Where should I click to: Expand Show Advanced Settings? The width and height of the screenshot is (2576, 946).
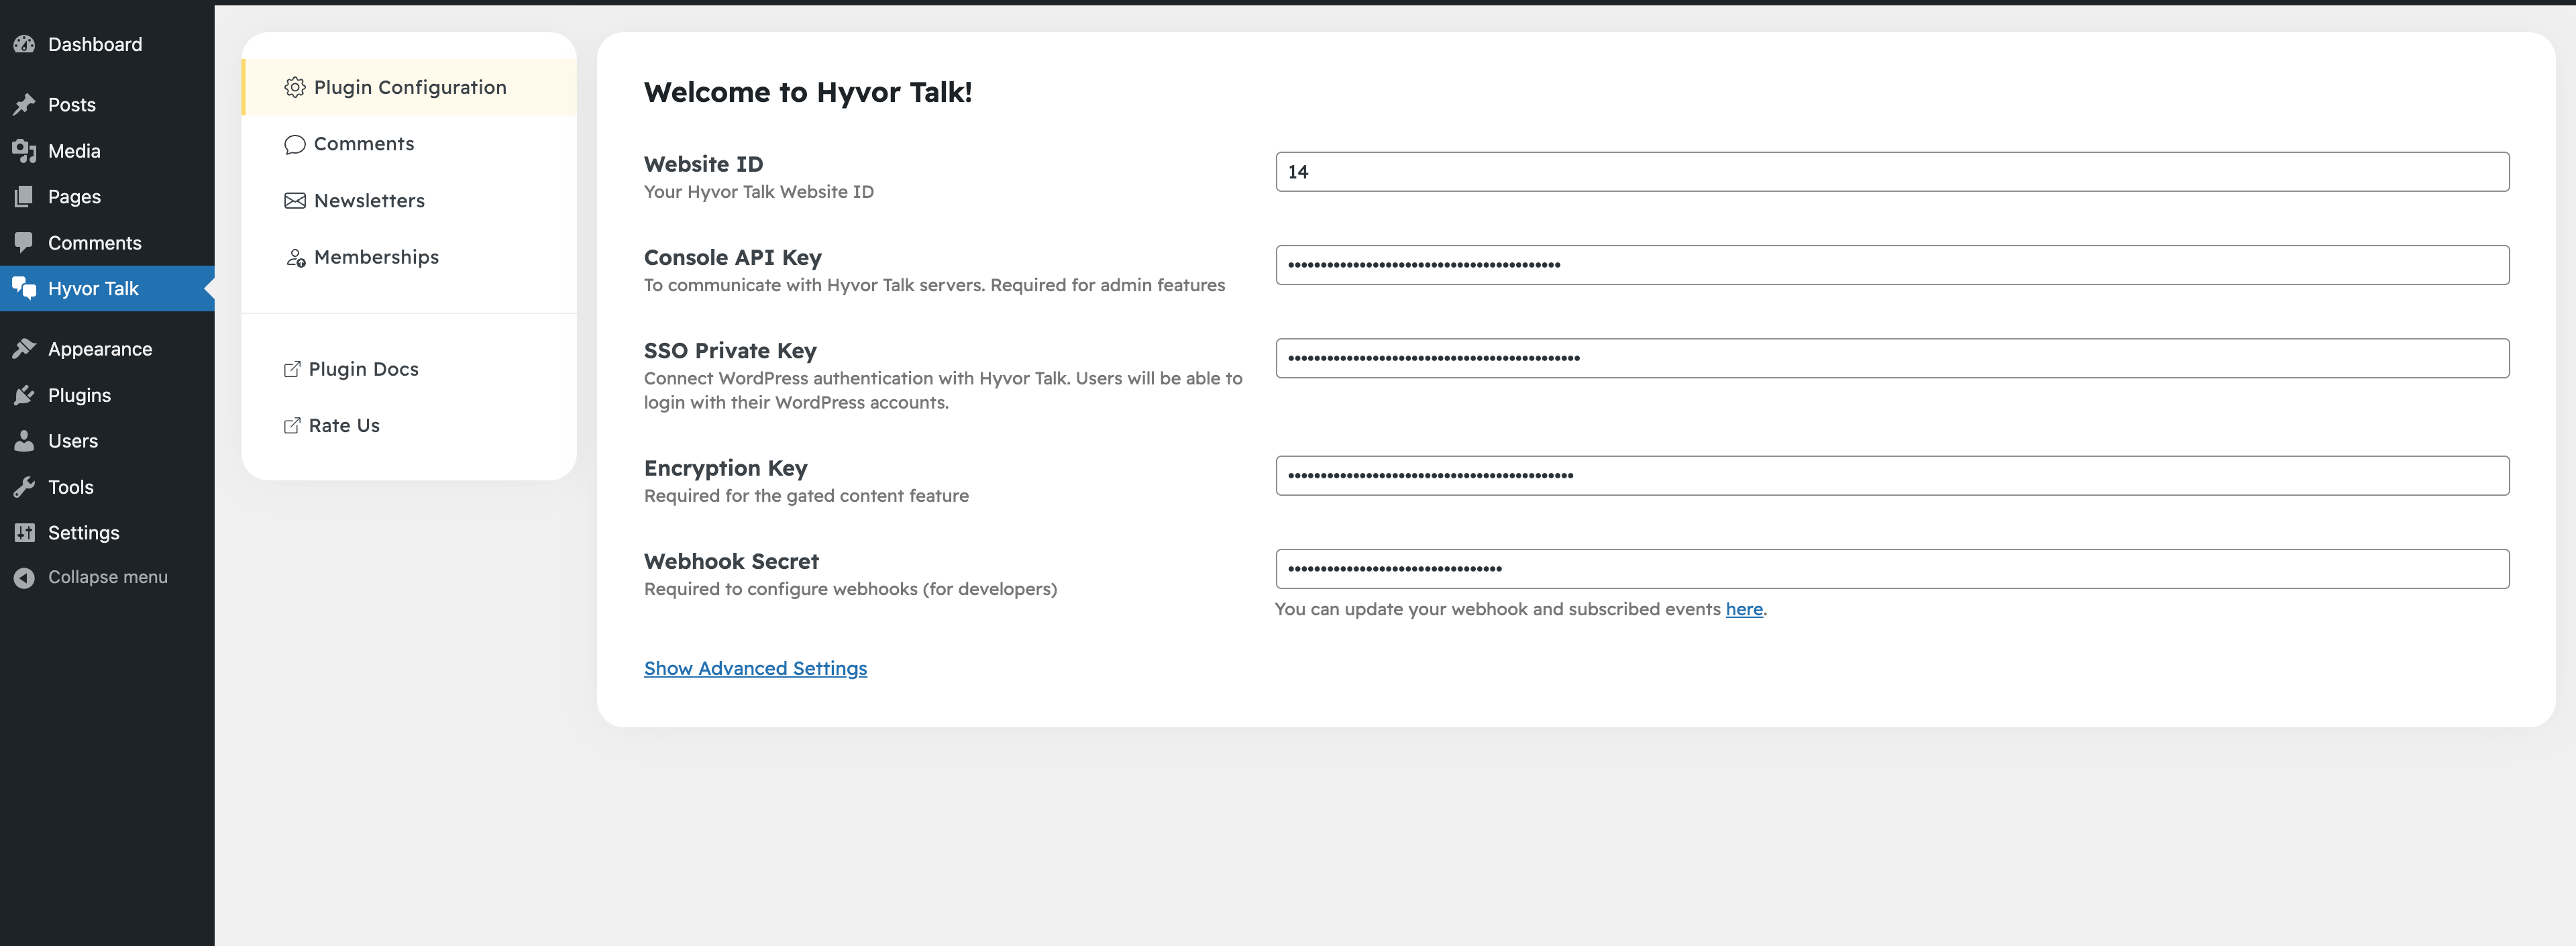click(754, 667)
